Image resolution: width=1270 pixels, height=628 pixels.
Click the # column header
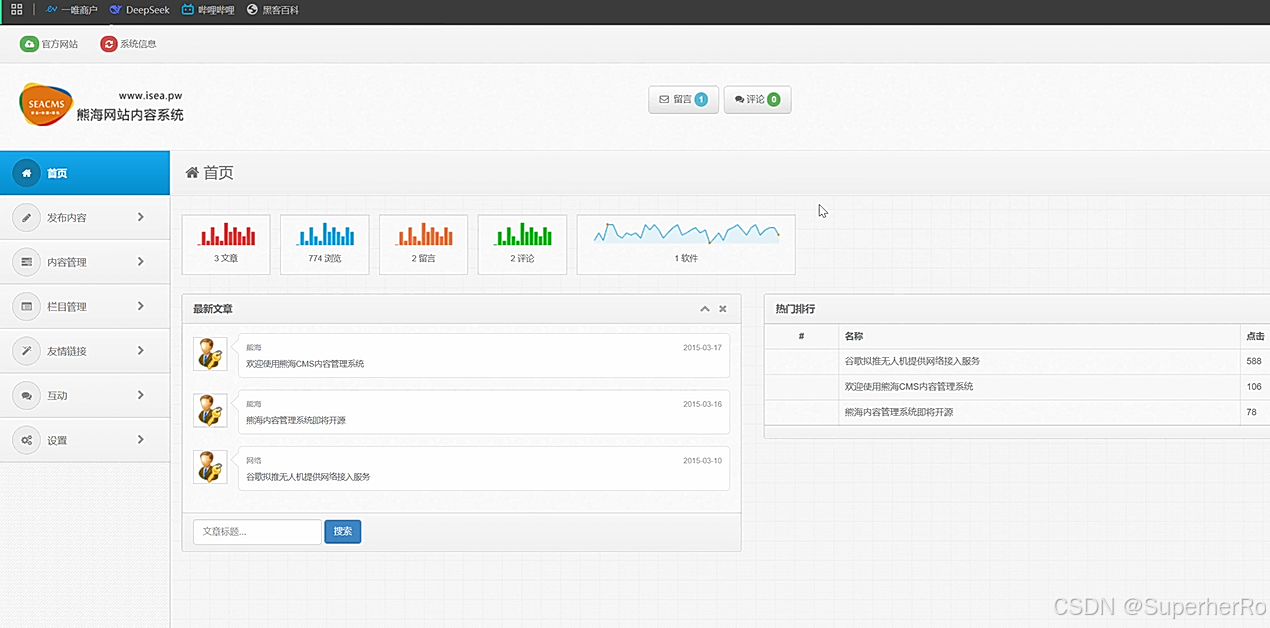[x=801, y=337]
